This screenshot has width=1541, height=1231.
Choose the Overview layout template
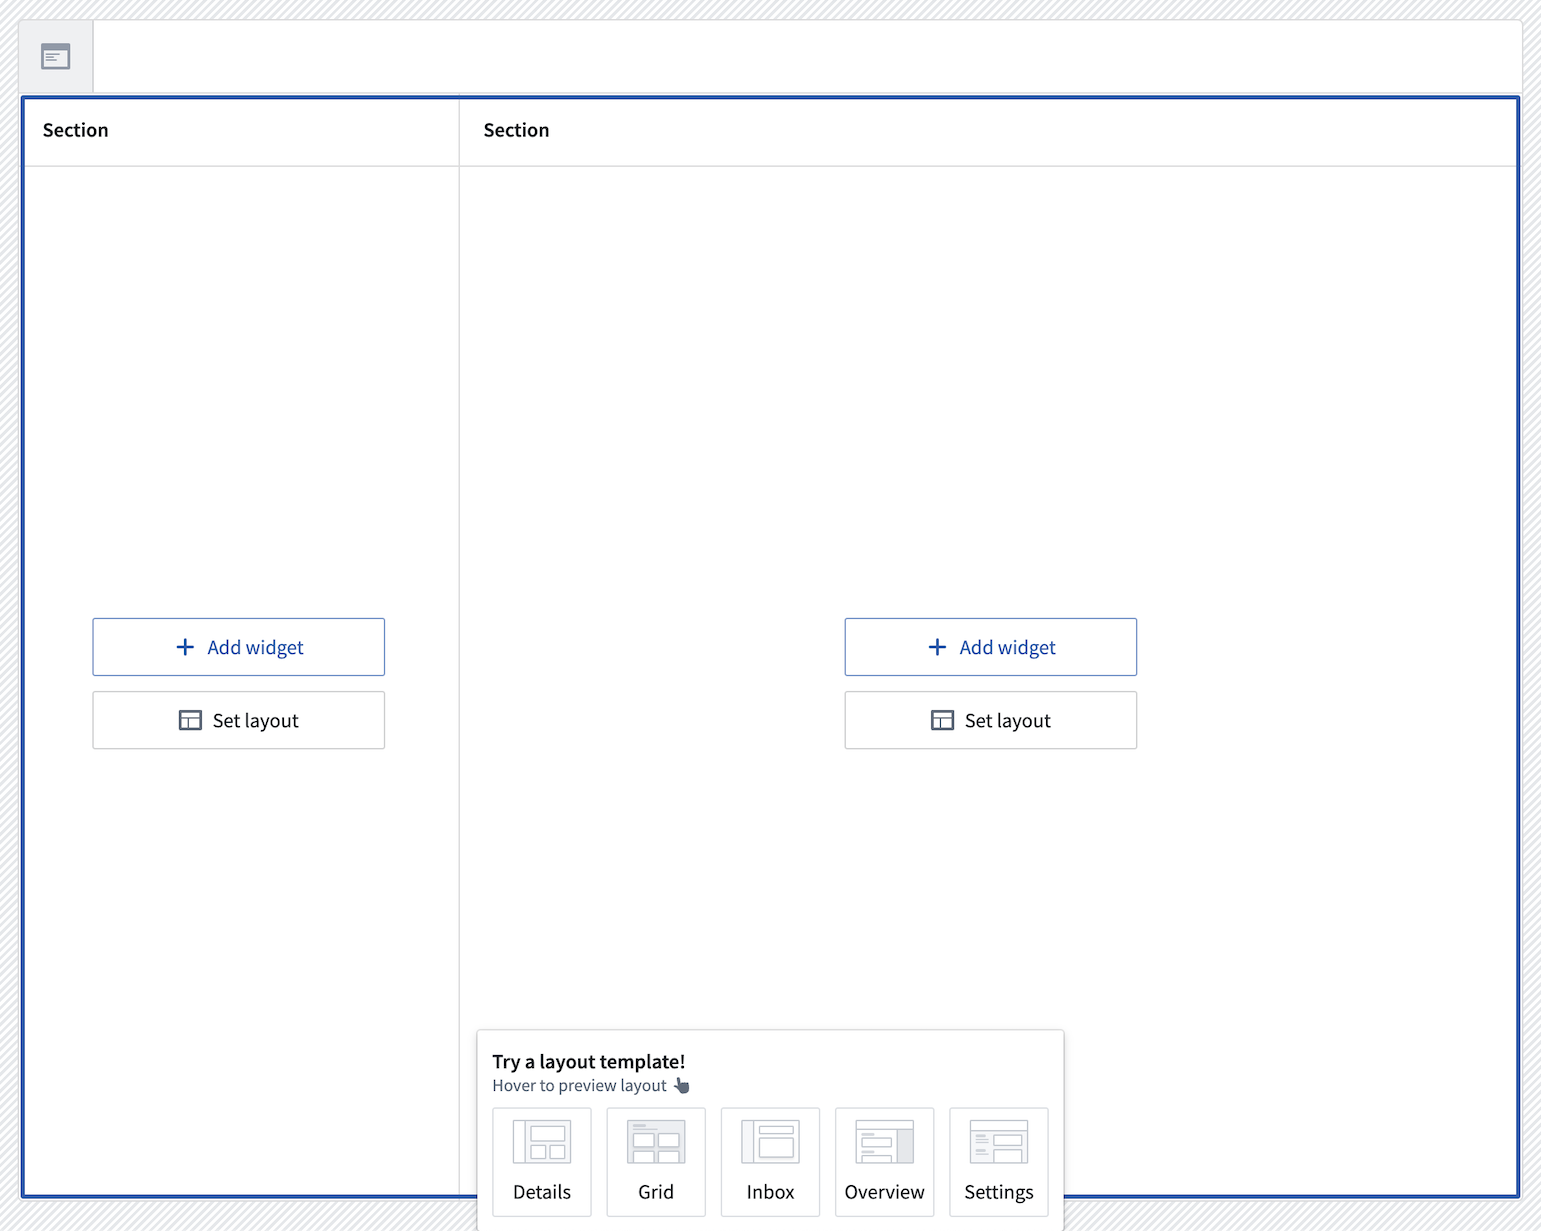[885, 1162]
